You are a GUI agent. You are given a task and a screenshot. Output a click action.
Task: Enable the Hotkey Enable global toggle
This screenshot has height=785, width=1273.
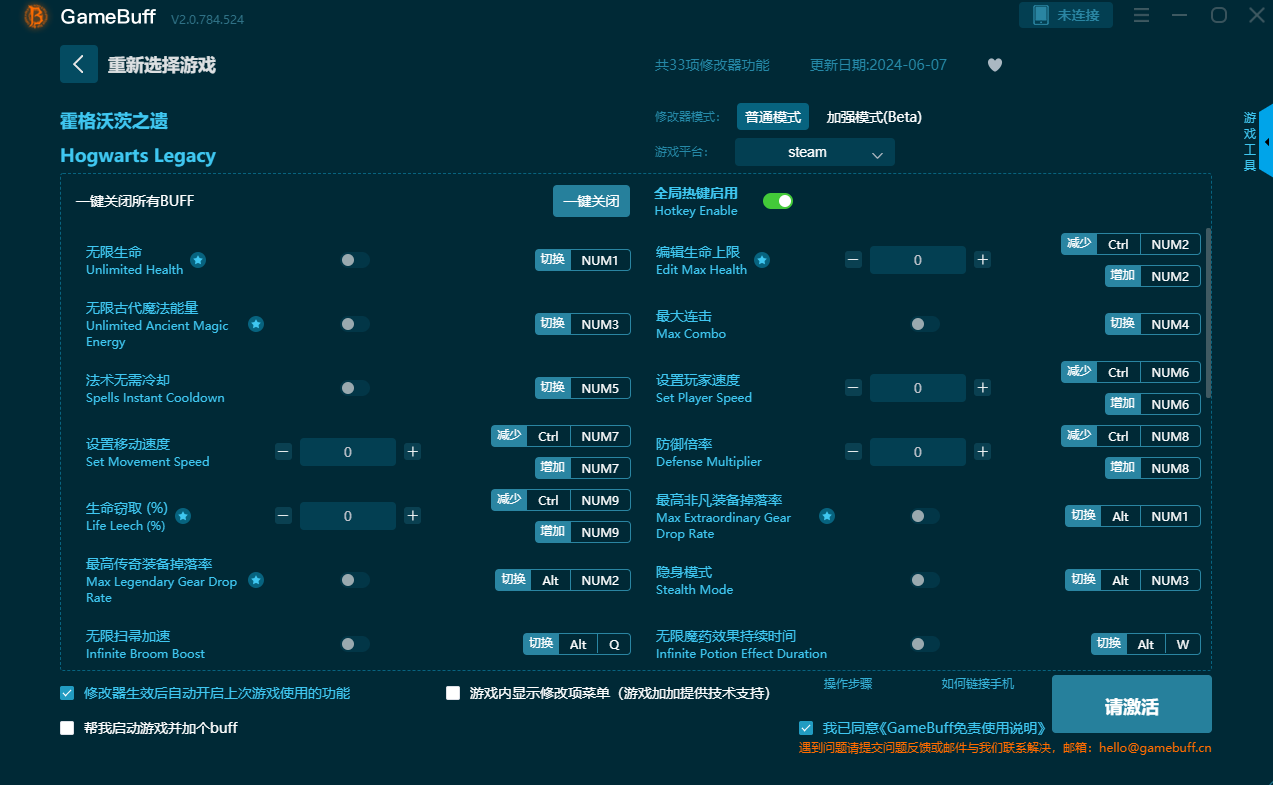click(x=777, y=201)
